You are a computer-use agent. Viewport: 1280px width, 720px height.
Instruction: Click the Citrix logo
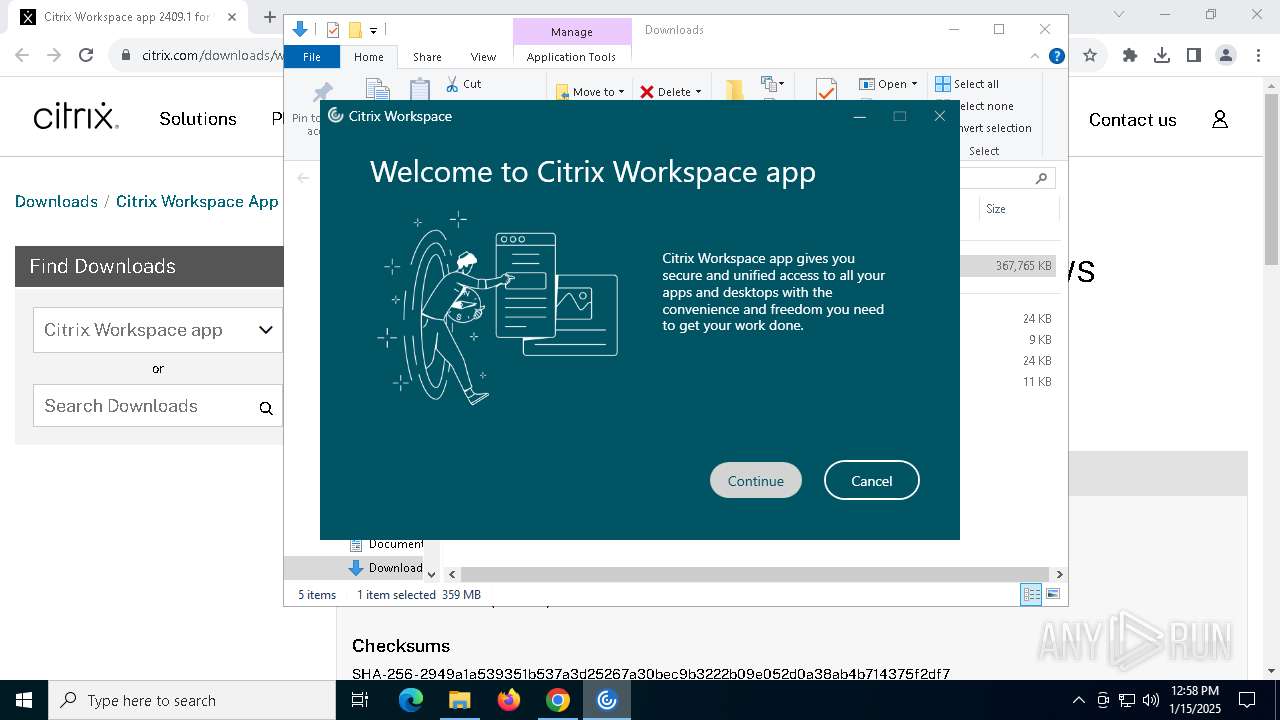tap(76, 117)
